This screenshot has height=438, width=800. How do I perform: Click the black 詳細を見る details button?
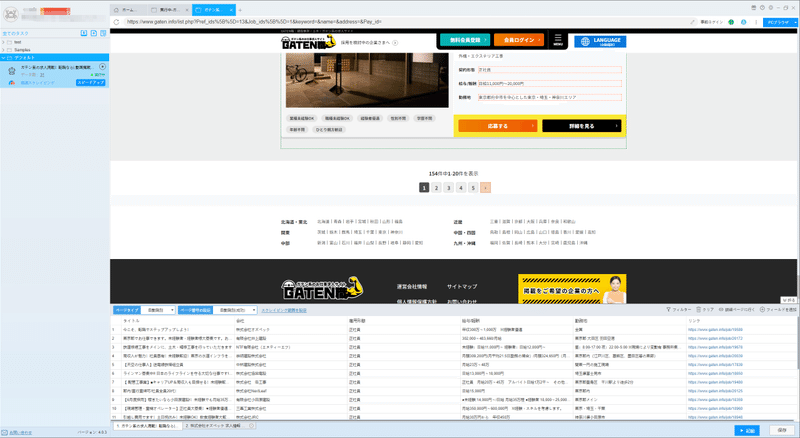pyautogui.click(x=582, y=126)
